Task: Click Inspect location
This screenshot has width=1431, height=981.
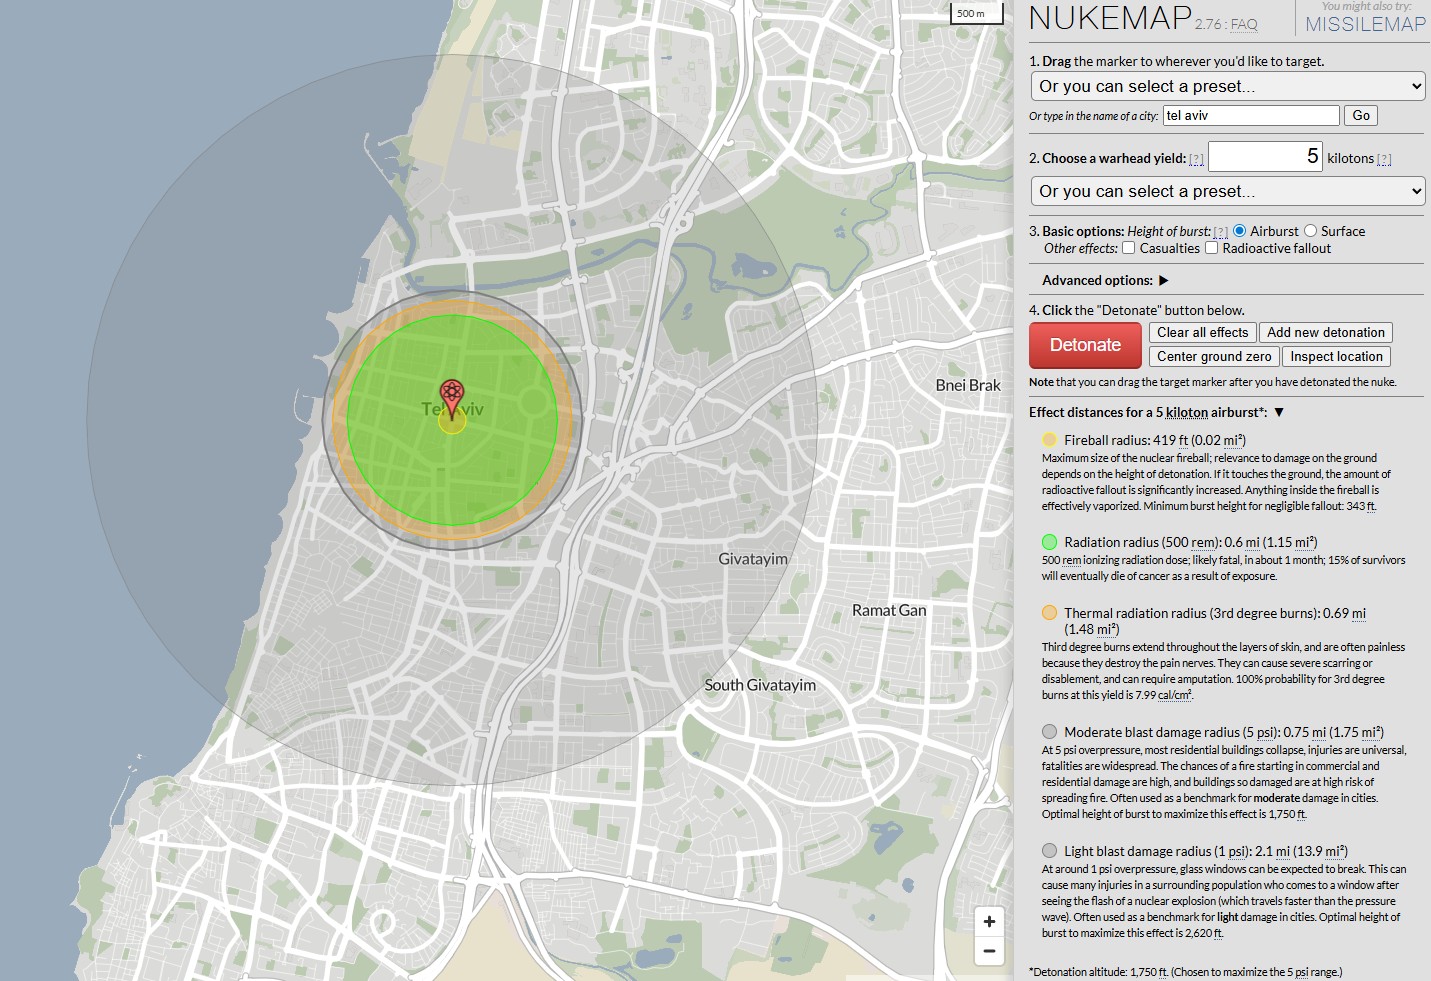Action: (x=1336, y=357)
